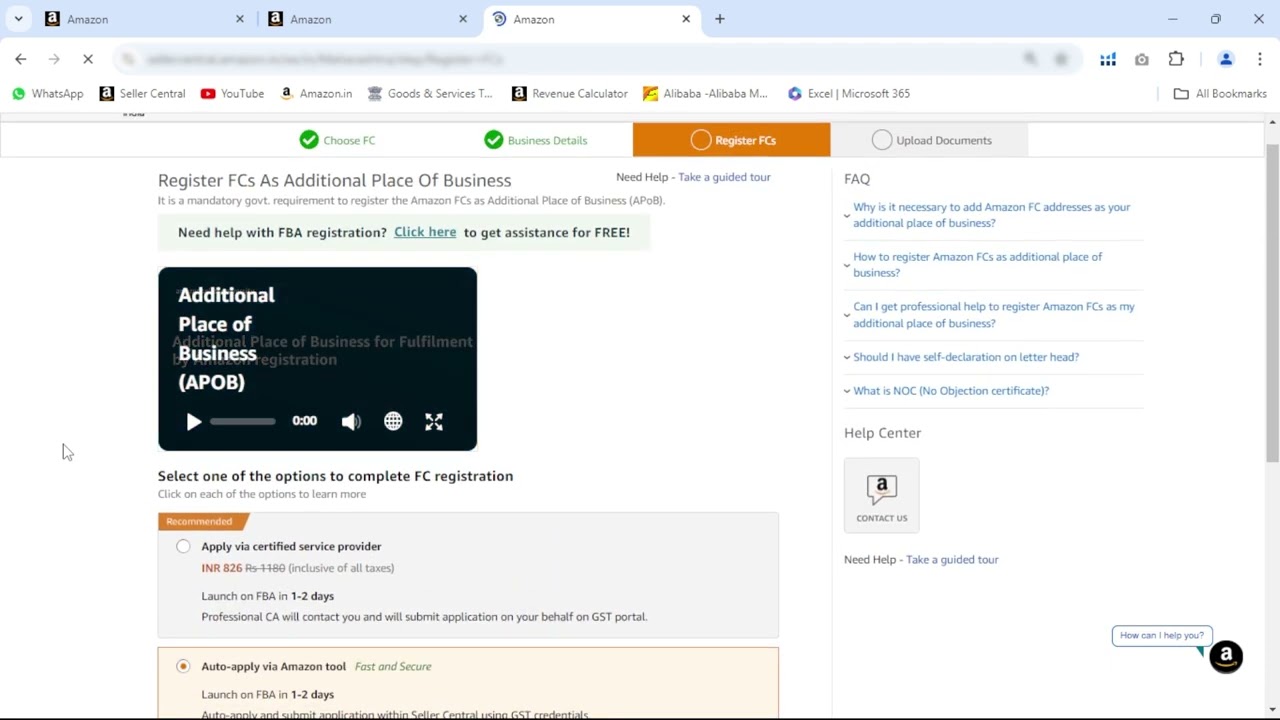
Task: Open the YouTube bookmark
Action: [x=232, y=93]
